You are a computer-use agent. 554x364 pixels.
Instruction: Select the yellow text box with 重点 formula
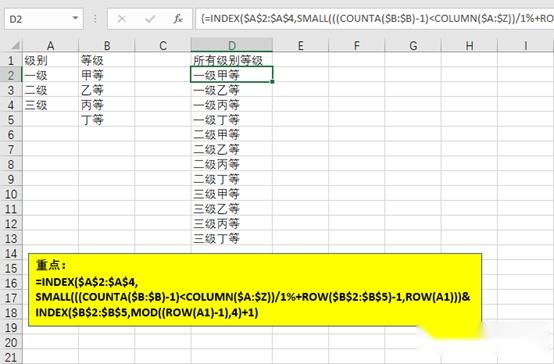tap(255, 289)
